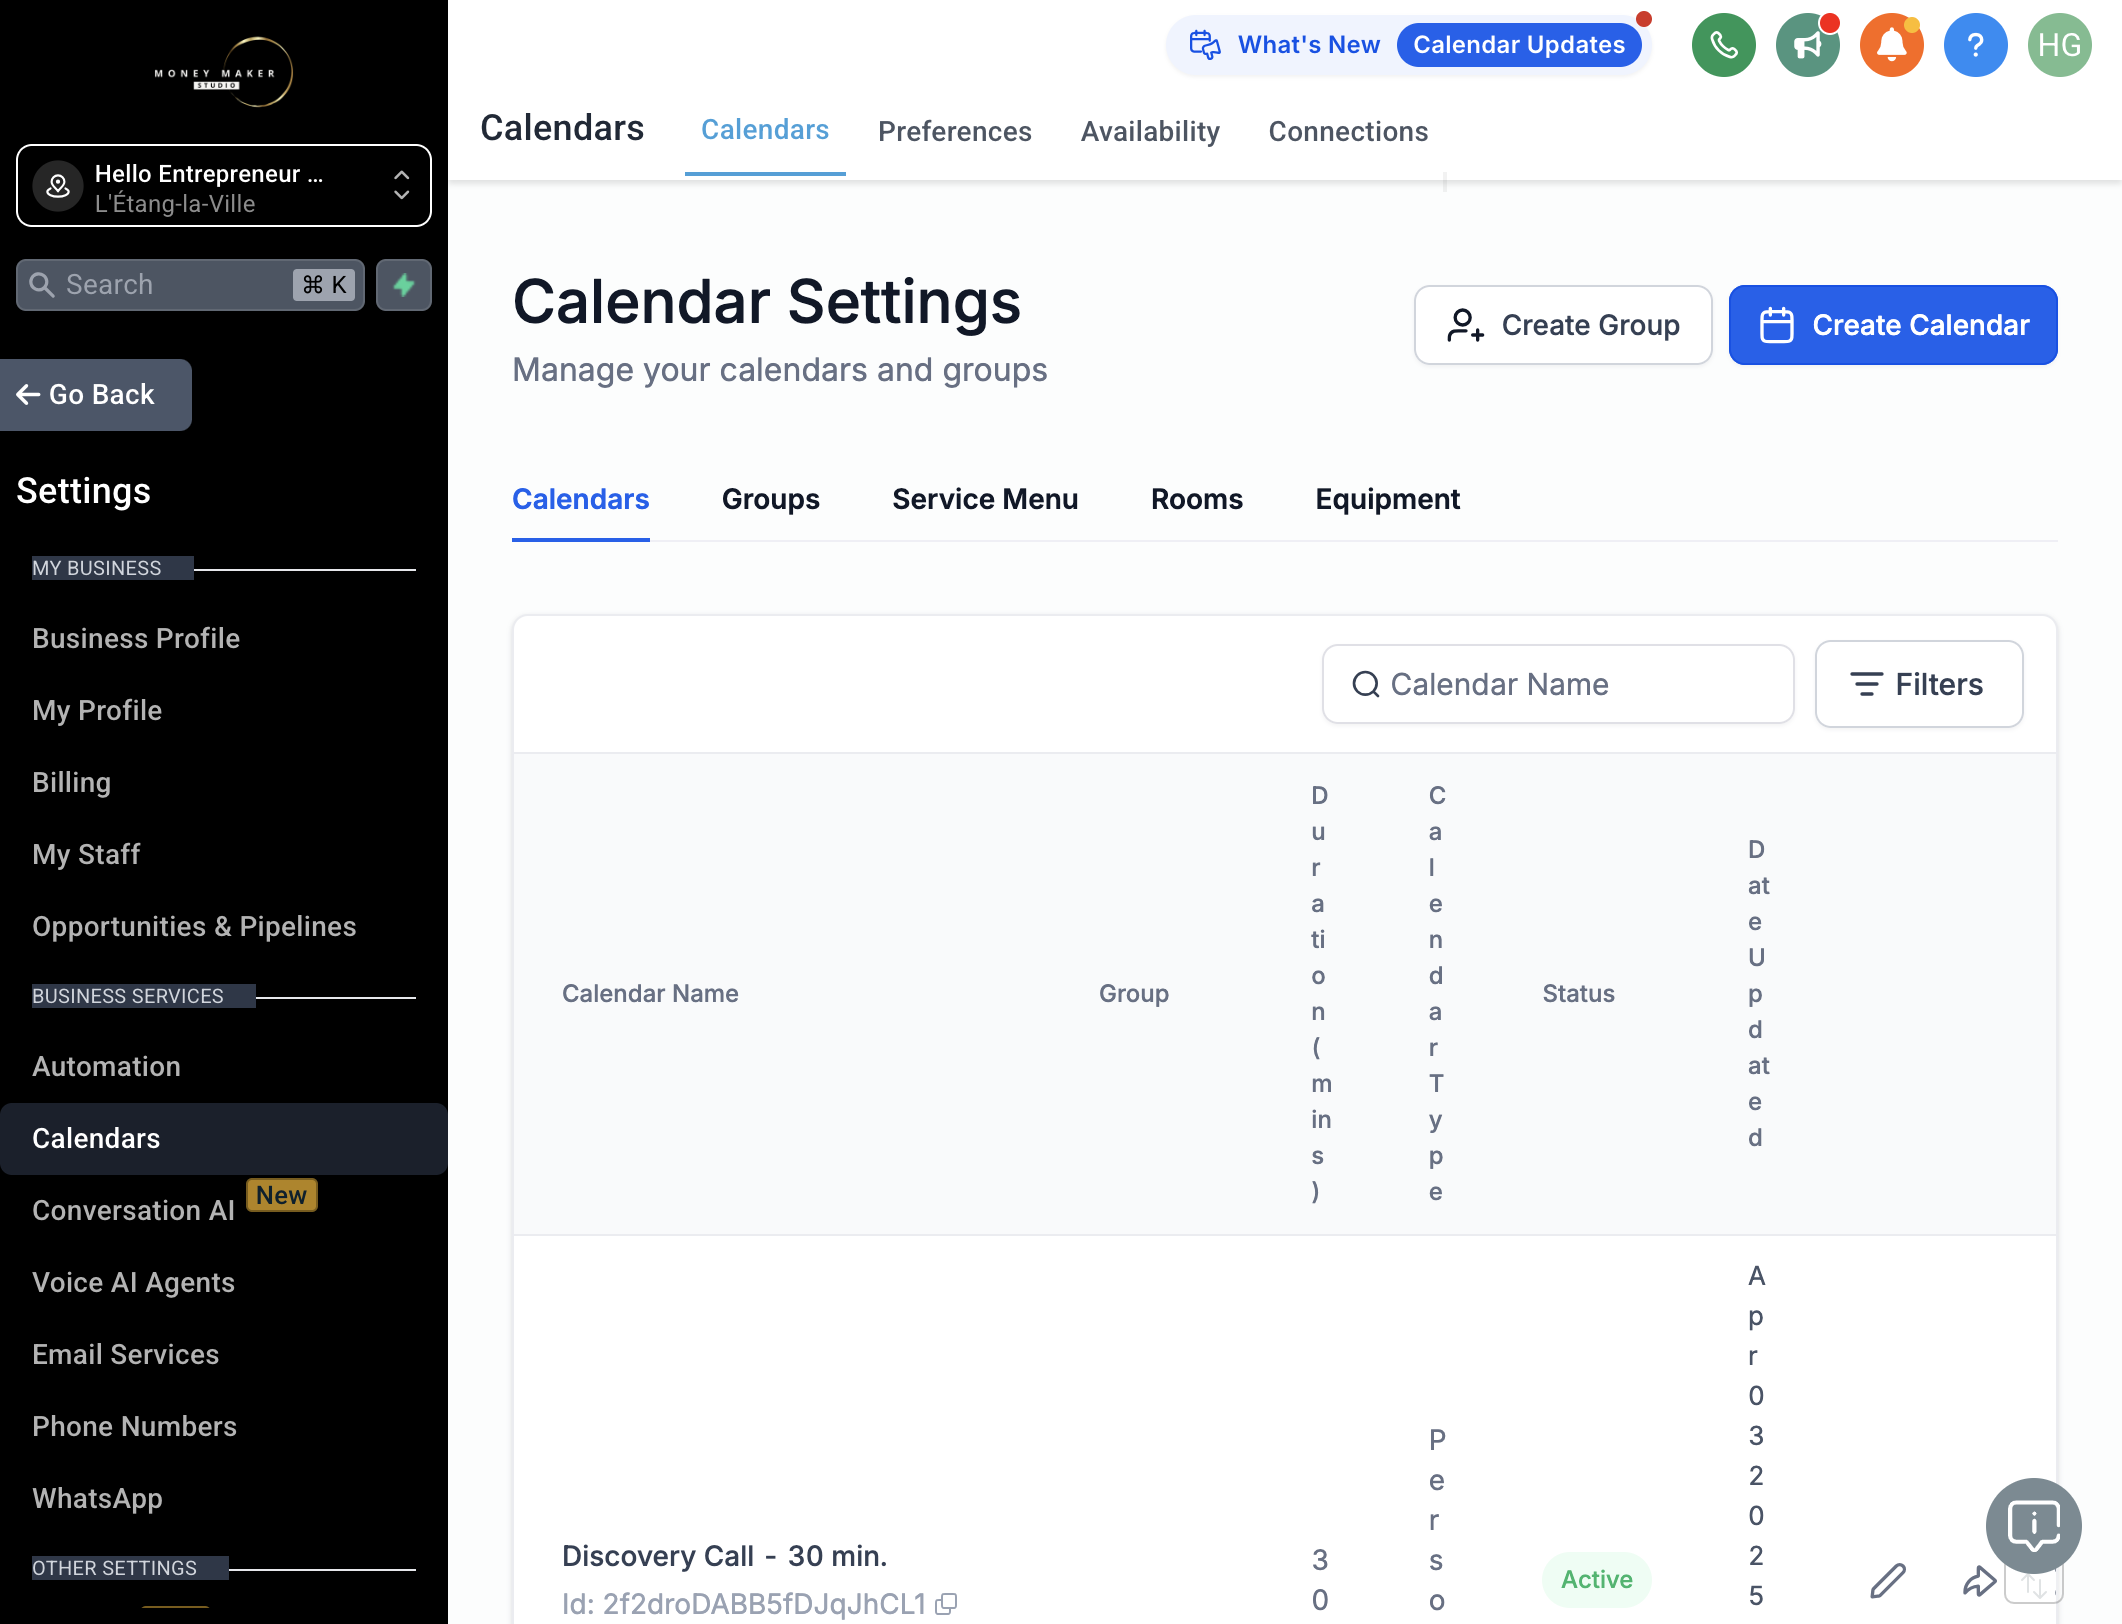Click the Go Back button

96,395
